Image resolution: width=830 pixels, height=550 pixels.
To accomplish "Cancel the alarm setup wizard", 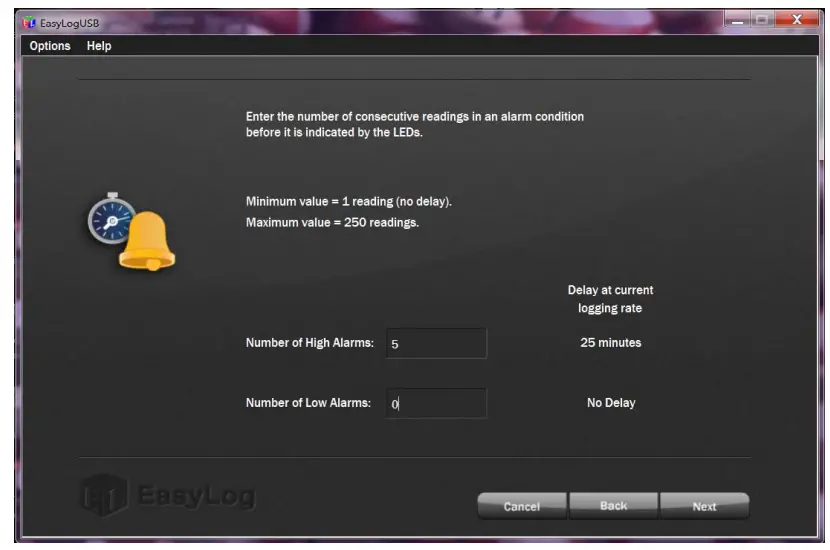I will [x=522, y=506].
